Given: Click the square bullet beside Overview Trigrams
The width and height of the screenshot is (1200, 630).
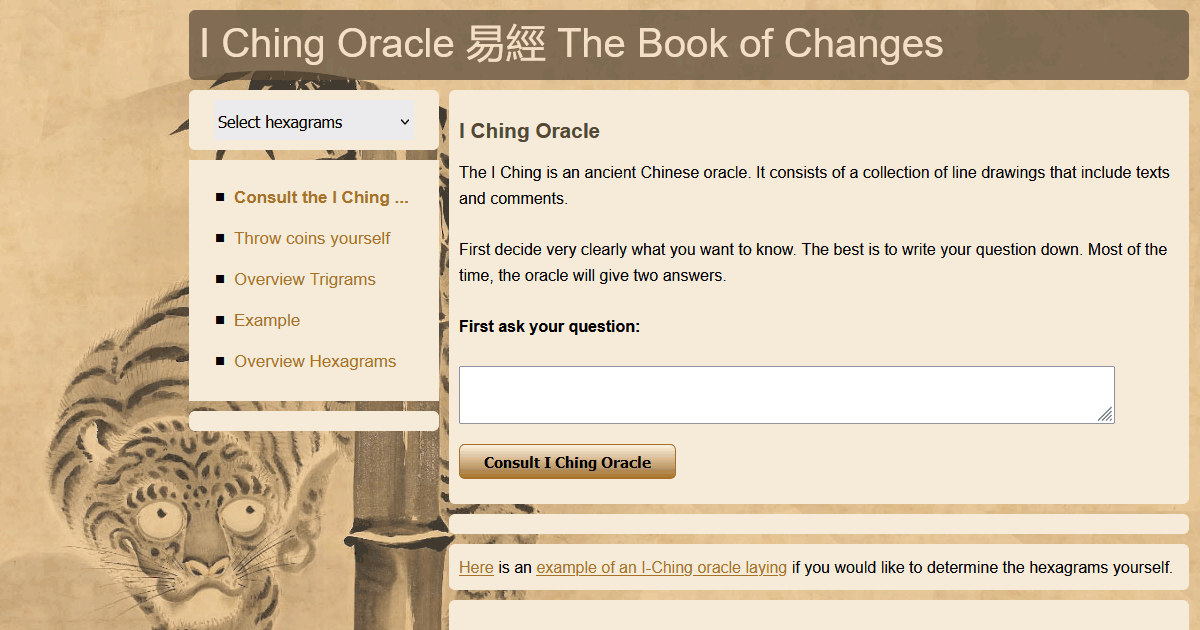Looking at the screenshot, I should 220,280.
